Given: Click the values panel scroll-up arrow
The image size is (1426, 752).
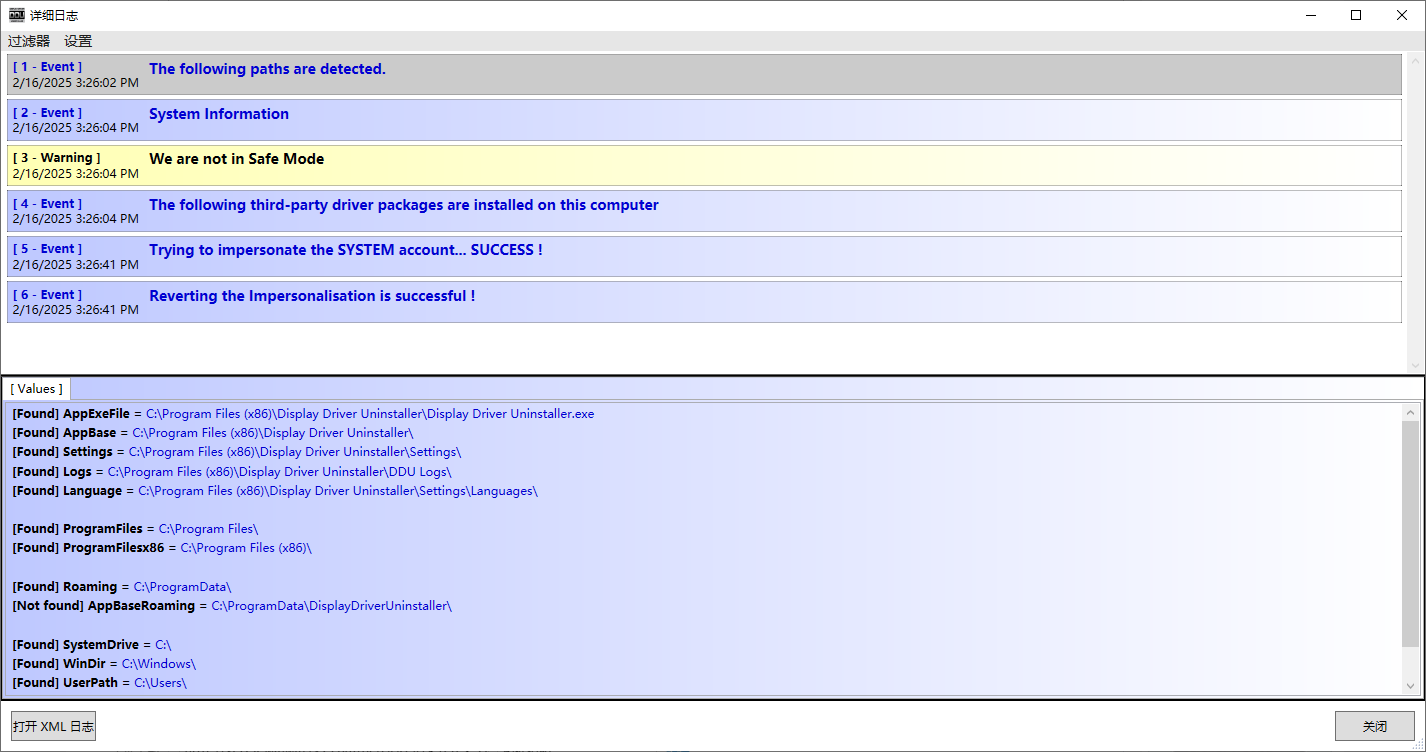Looking at the screenshot, I should pos(1411,412).
